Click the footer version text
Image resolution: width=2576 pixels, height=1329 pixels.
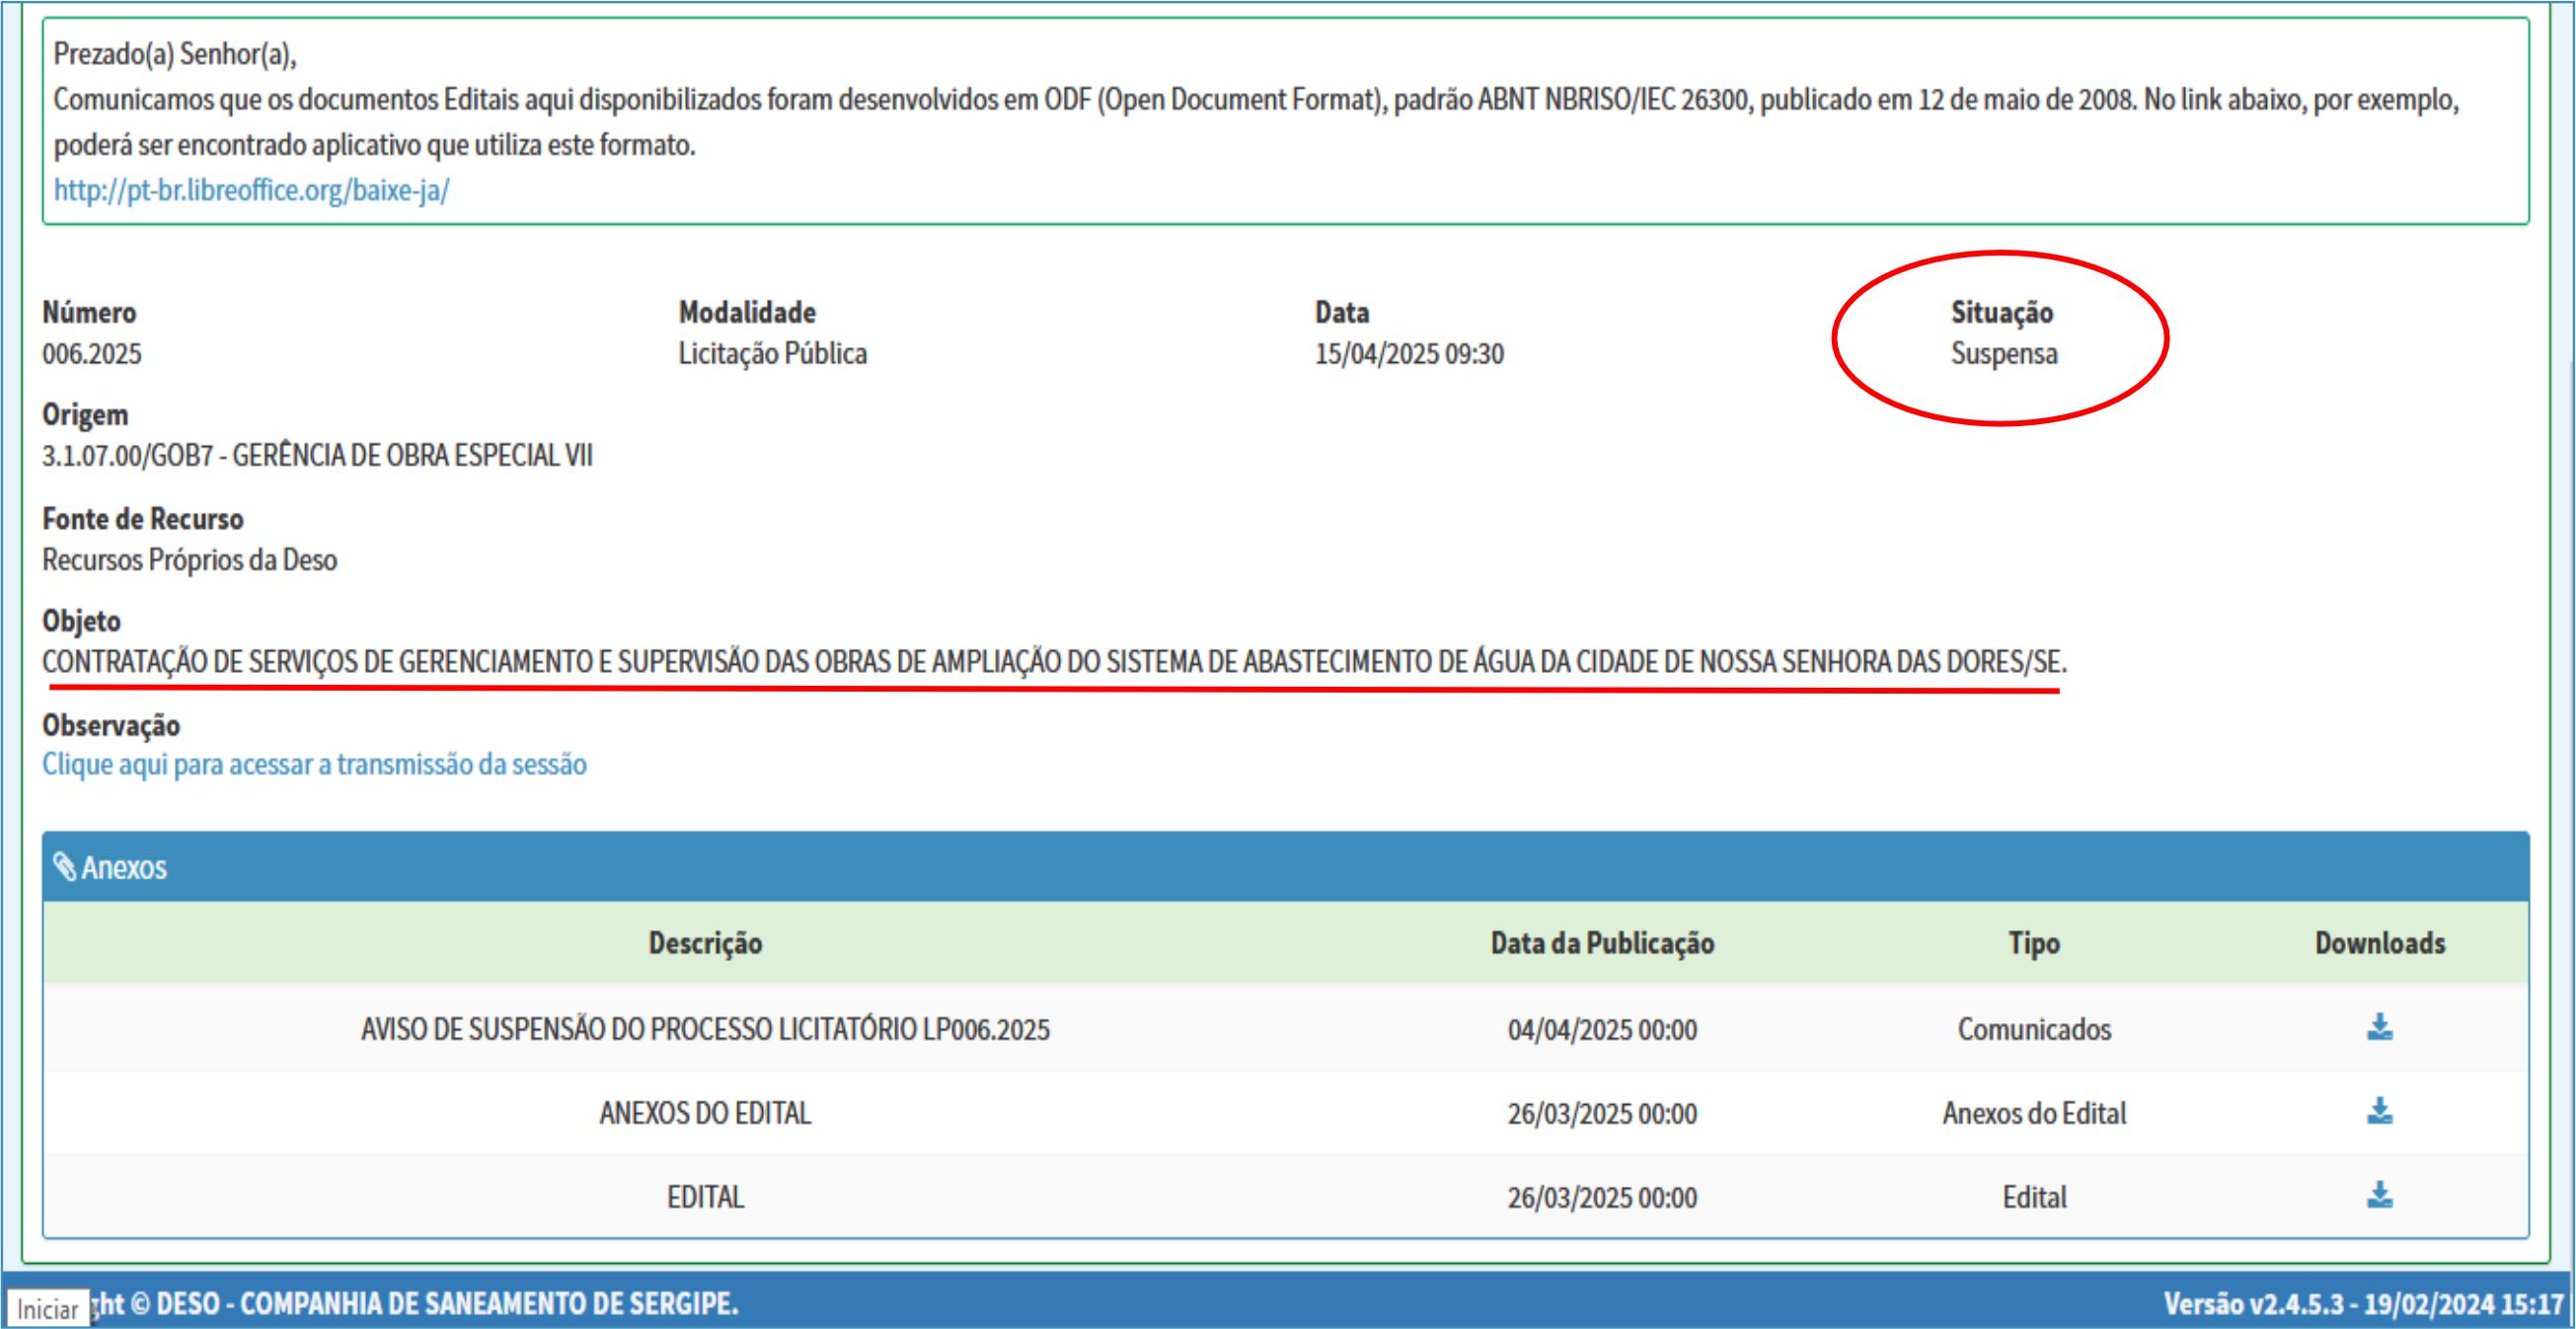coord(2365,1304)
